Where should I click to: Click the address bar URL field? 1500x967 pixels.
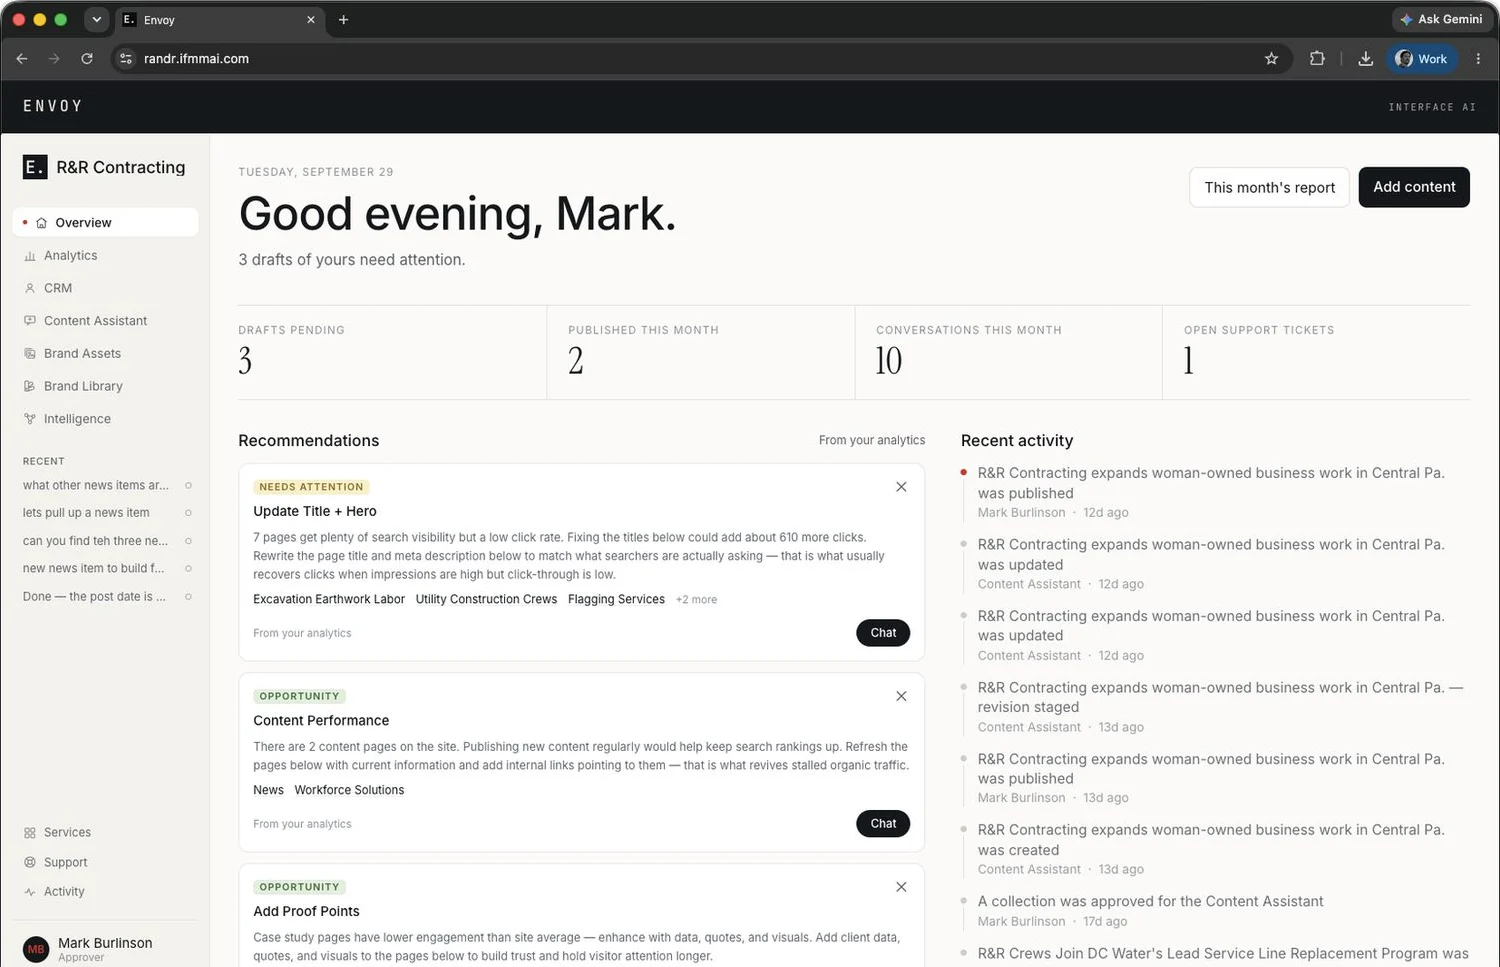pyautogui.click(x=700, y=59)
